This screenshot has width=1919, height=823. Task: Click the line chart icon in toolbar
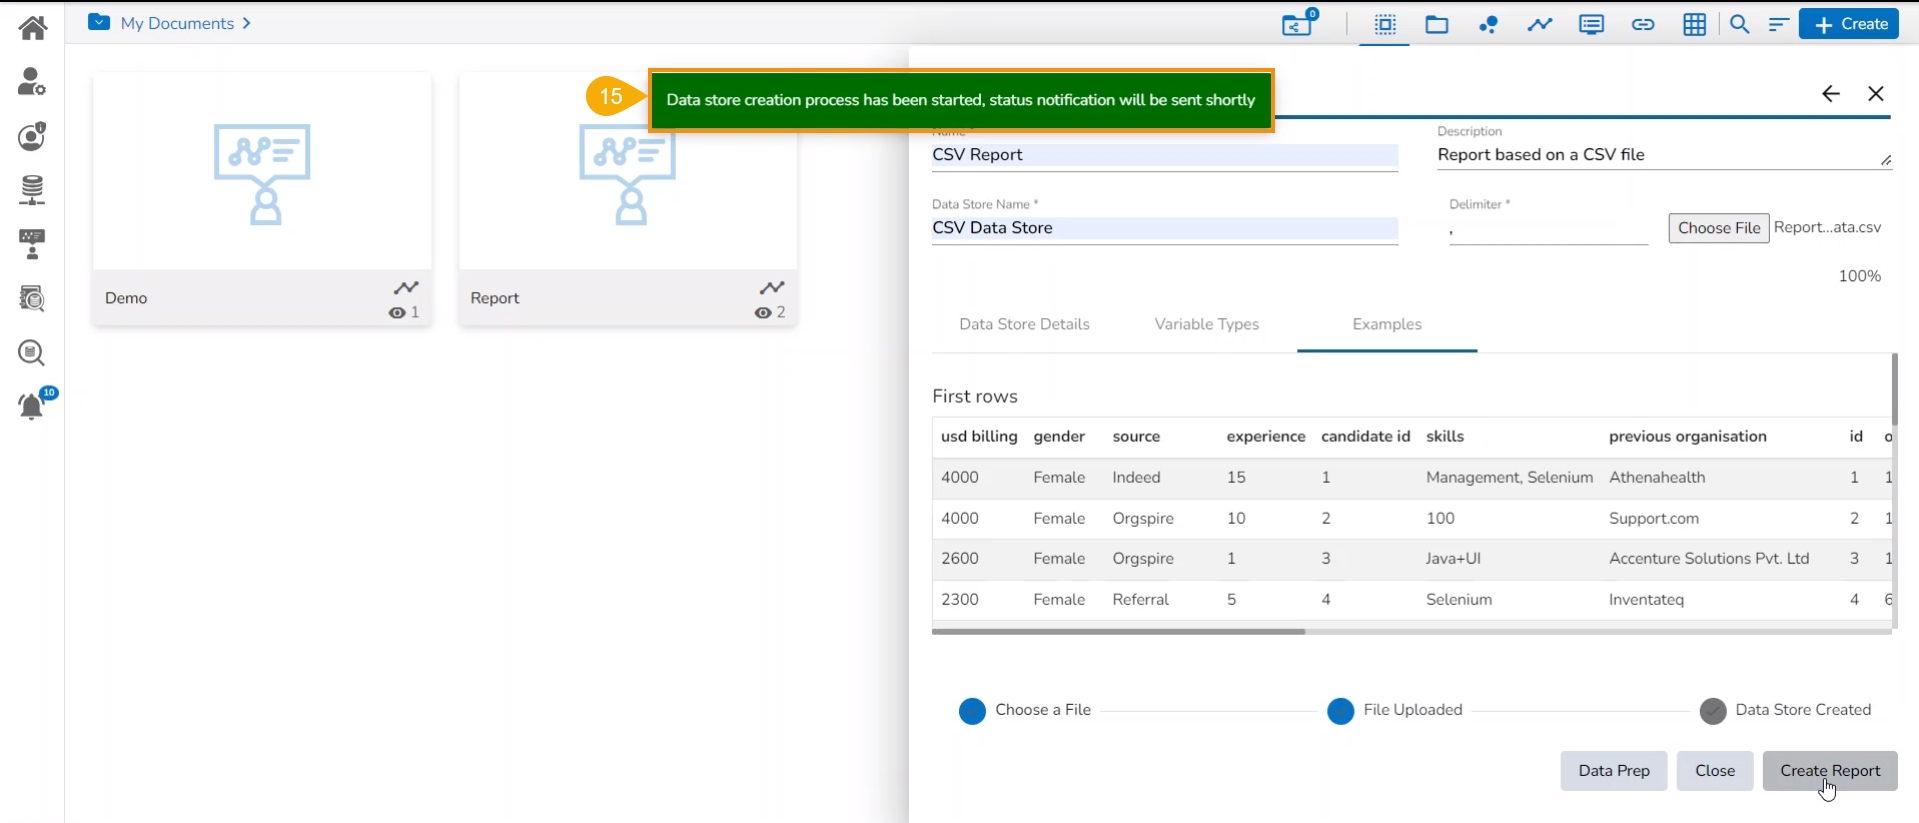(x=1539, y=25)
